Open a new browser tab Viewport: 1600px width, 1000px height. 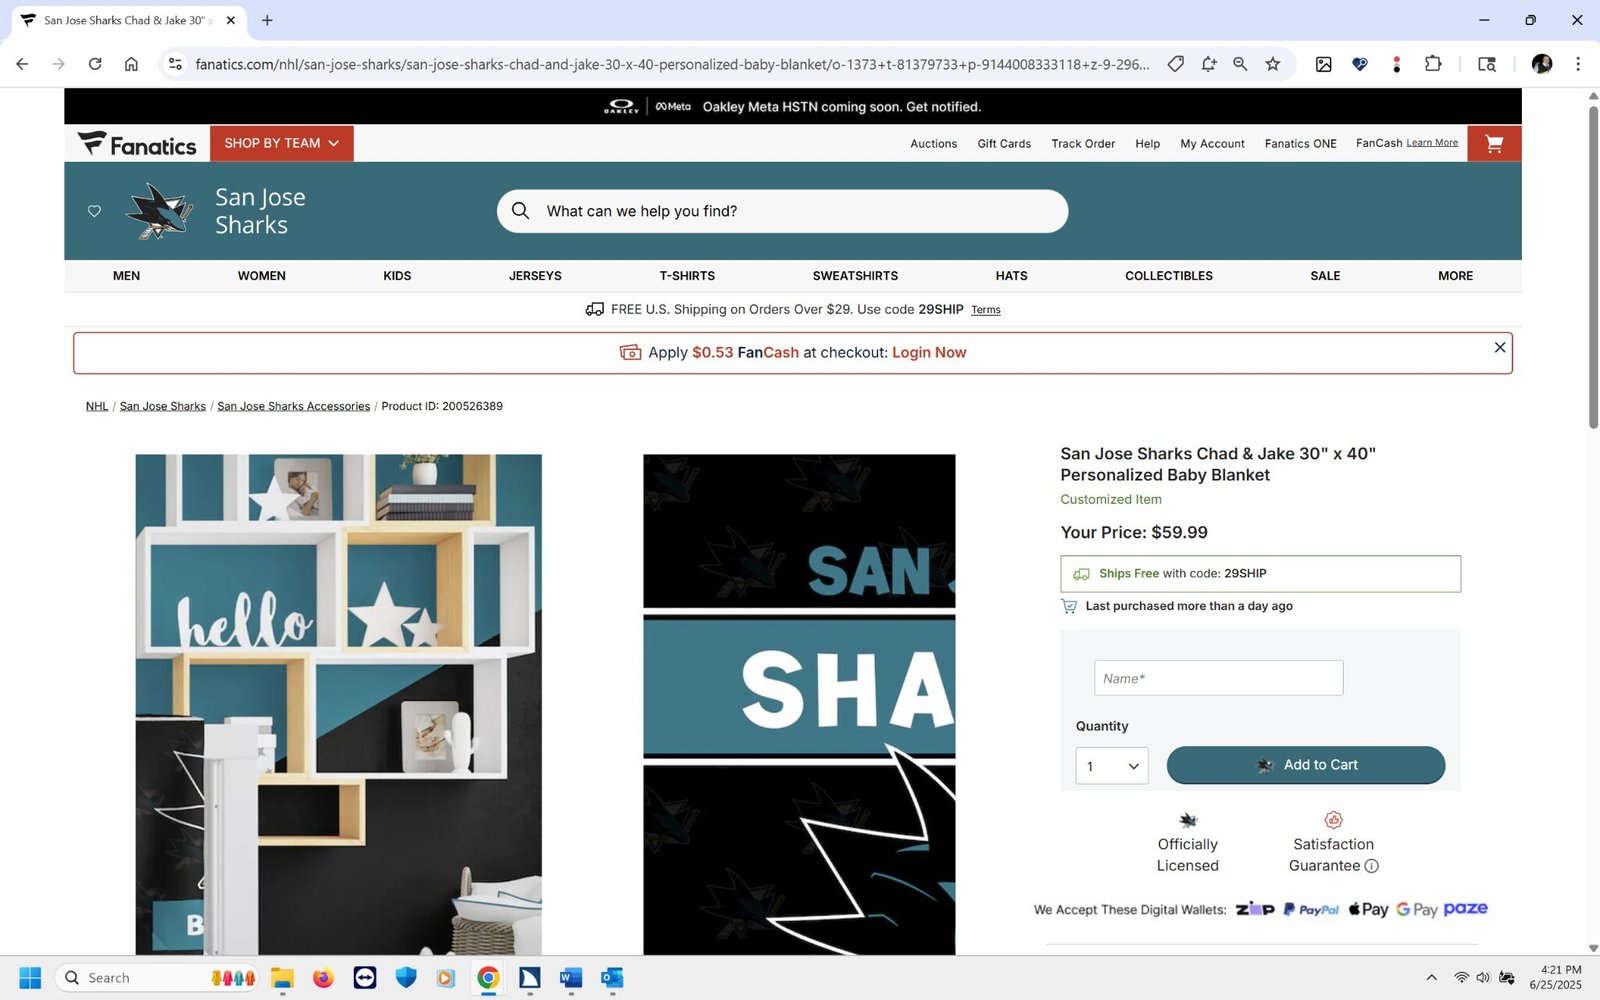(x=267, y=20)
